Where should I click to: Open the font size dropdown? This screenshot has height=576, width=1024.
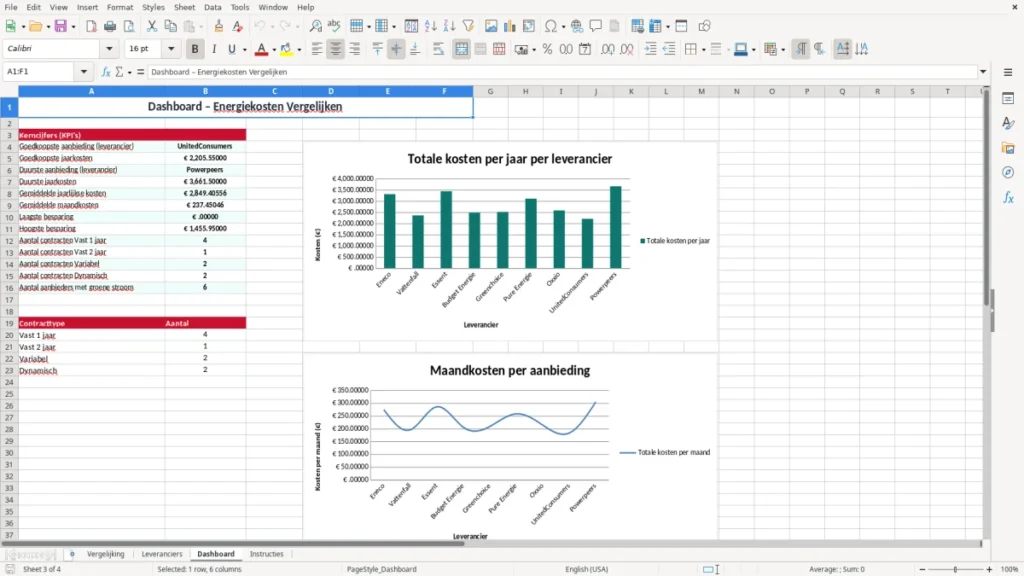pyautogui.click(x=171, y=48)
